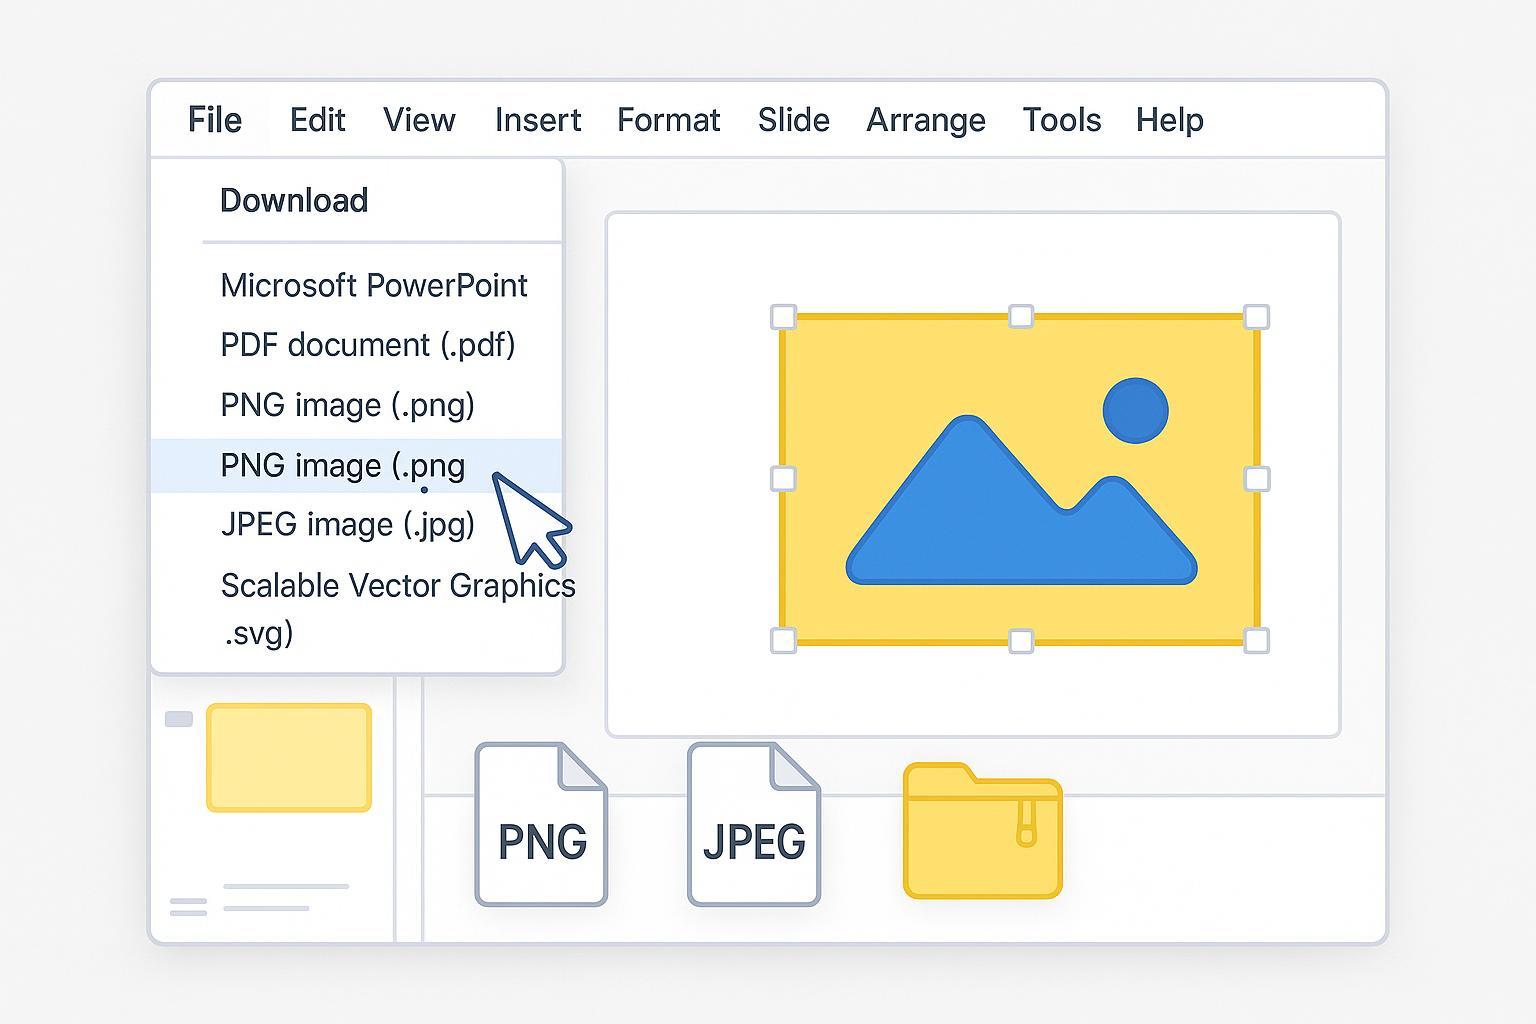Select PDF document (.pdf) option

(367, 345)
